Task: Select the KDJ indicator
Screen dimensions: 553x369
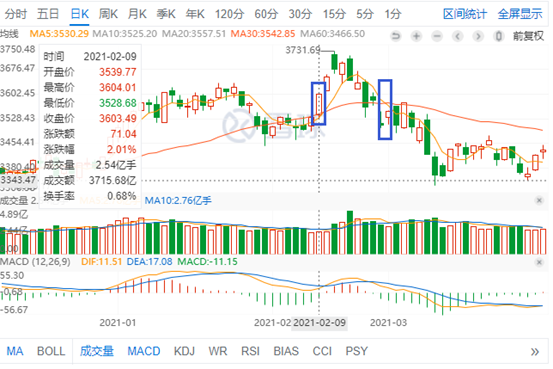Action: (184, 351)
